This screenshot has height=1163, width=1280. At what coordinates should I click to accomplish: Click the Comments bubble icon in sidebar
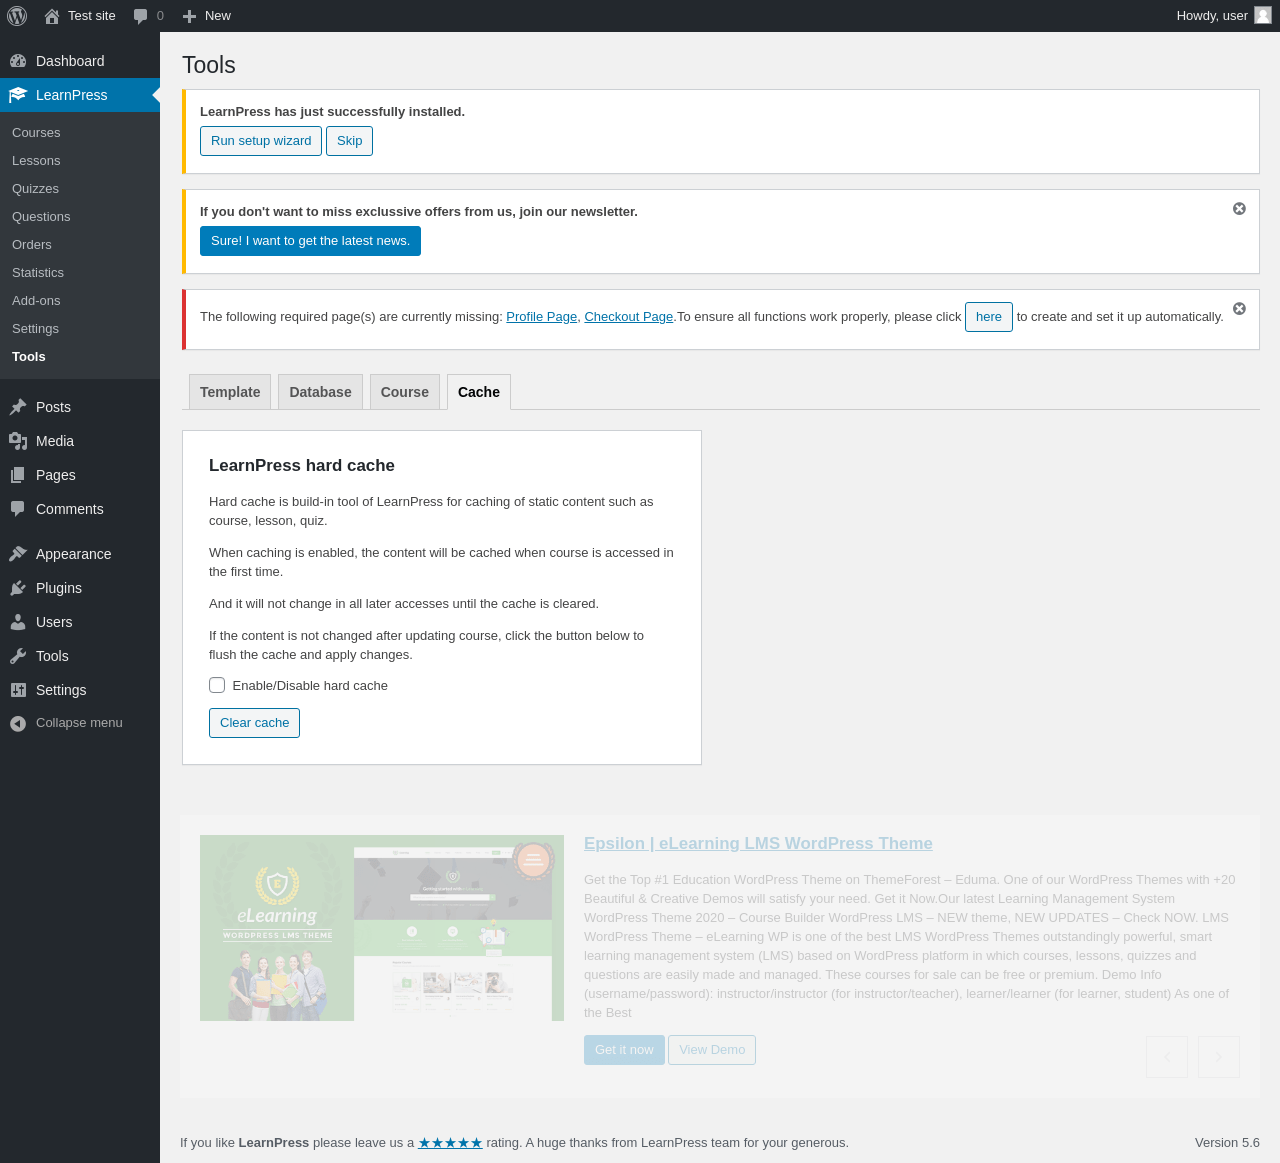[x=18, y=509]
